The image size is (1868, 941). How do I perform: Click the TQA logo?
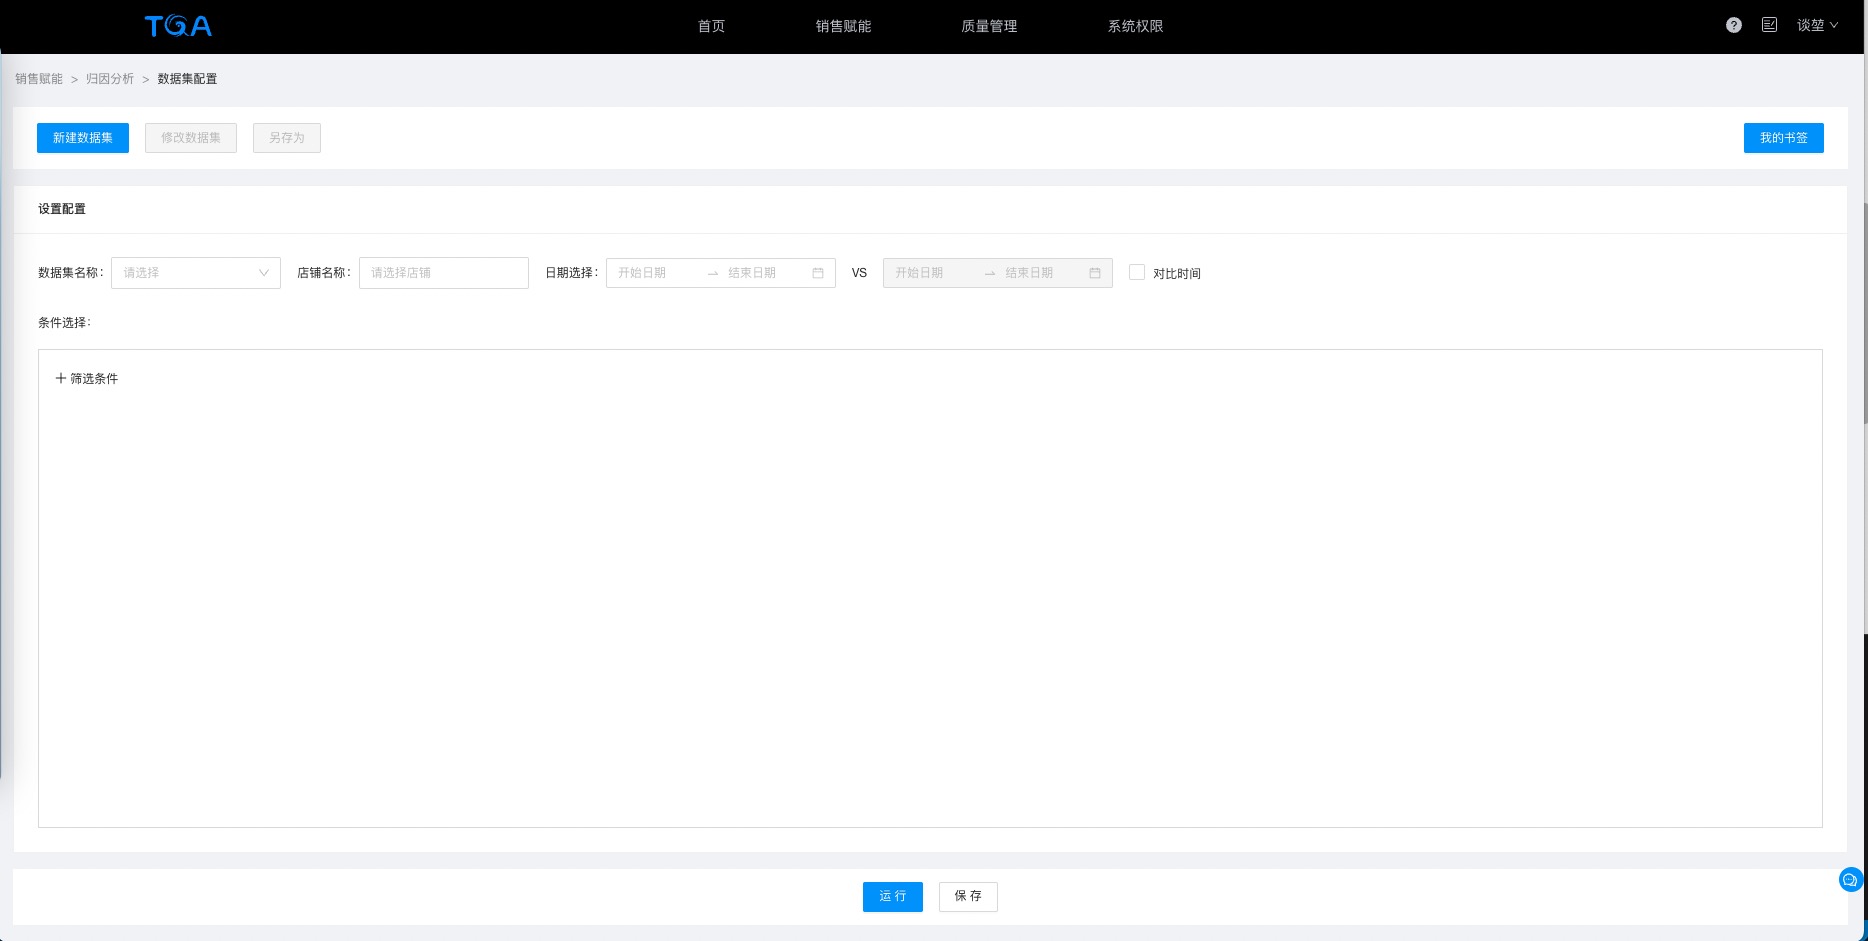[x=178, y=26]
